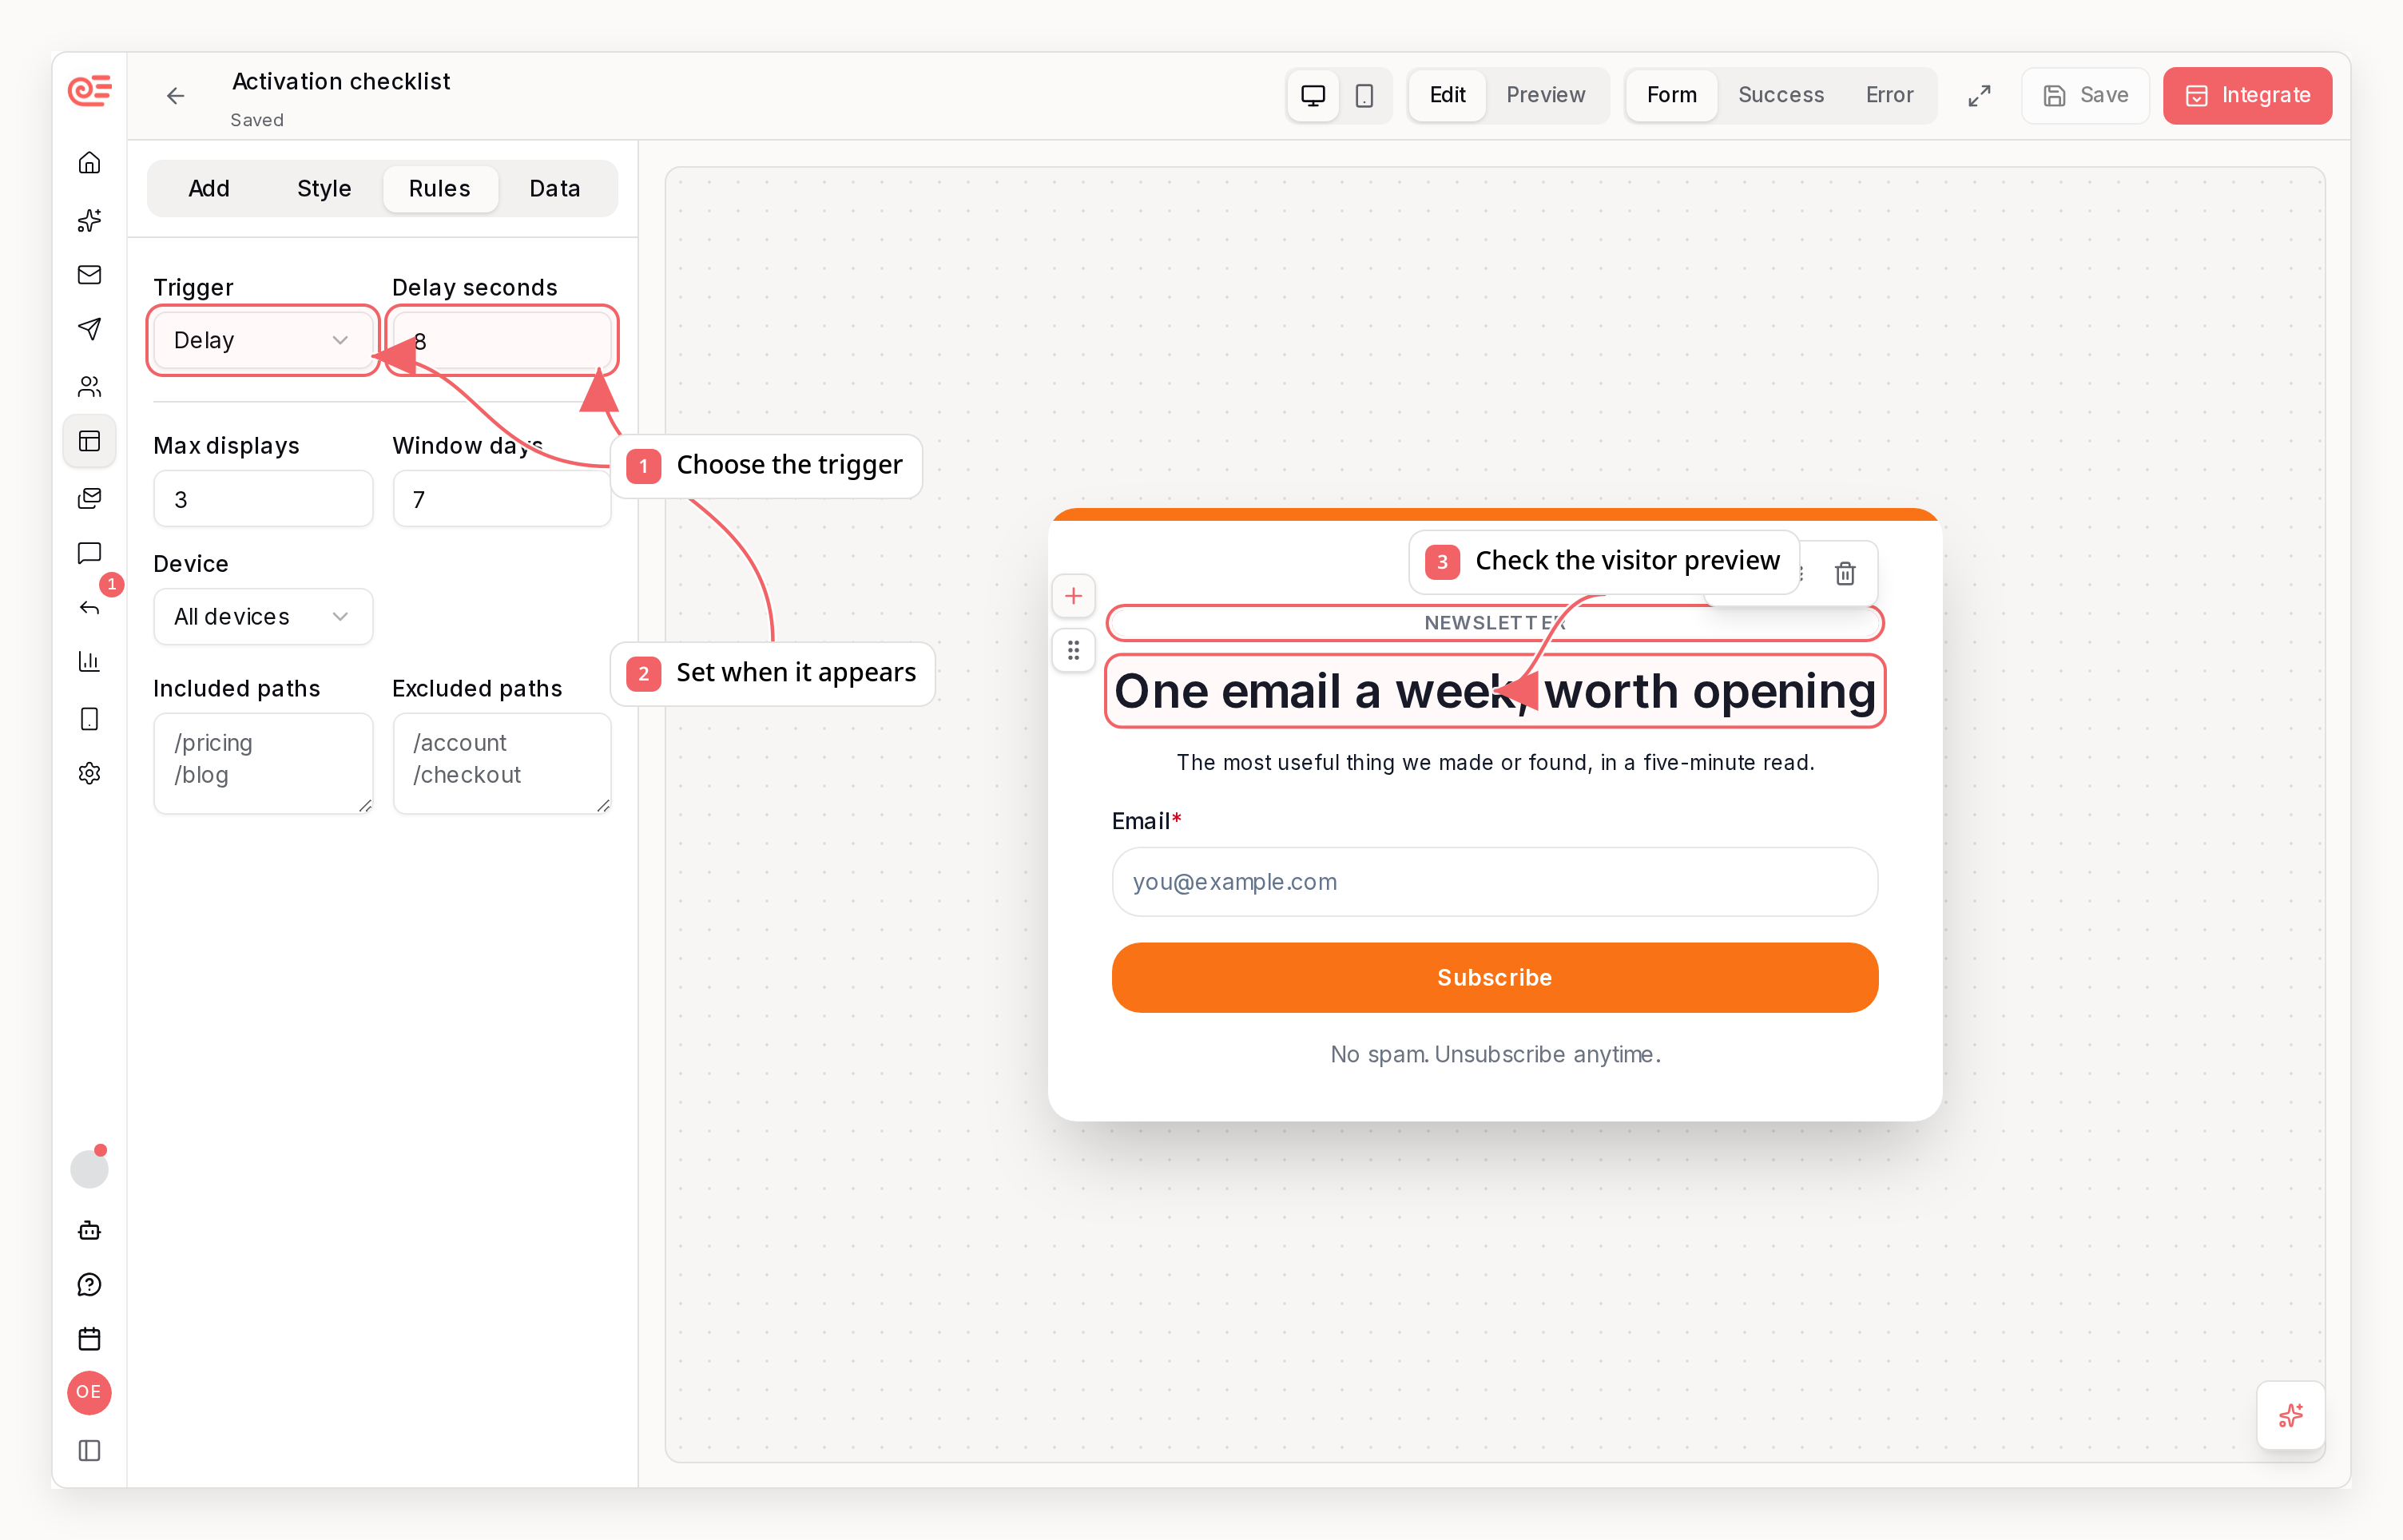This screenshot has height=1540, width=2403.
Task: Open the bar chart analytics icon
Action: point(89,661)
